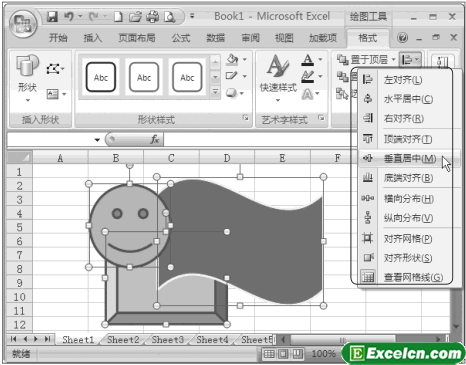Save workbook from quick access toolbar
The width and height of the screenshot is (466, 365).
(52, 16)
